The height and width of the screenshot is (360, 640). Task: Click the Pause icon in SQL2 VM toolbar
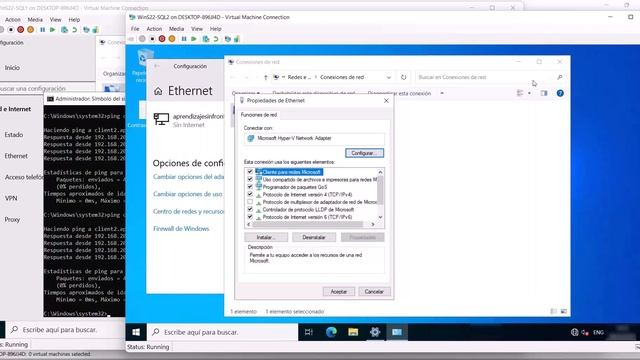[x=184, y=39]
